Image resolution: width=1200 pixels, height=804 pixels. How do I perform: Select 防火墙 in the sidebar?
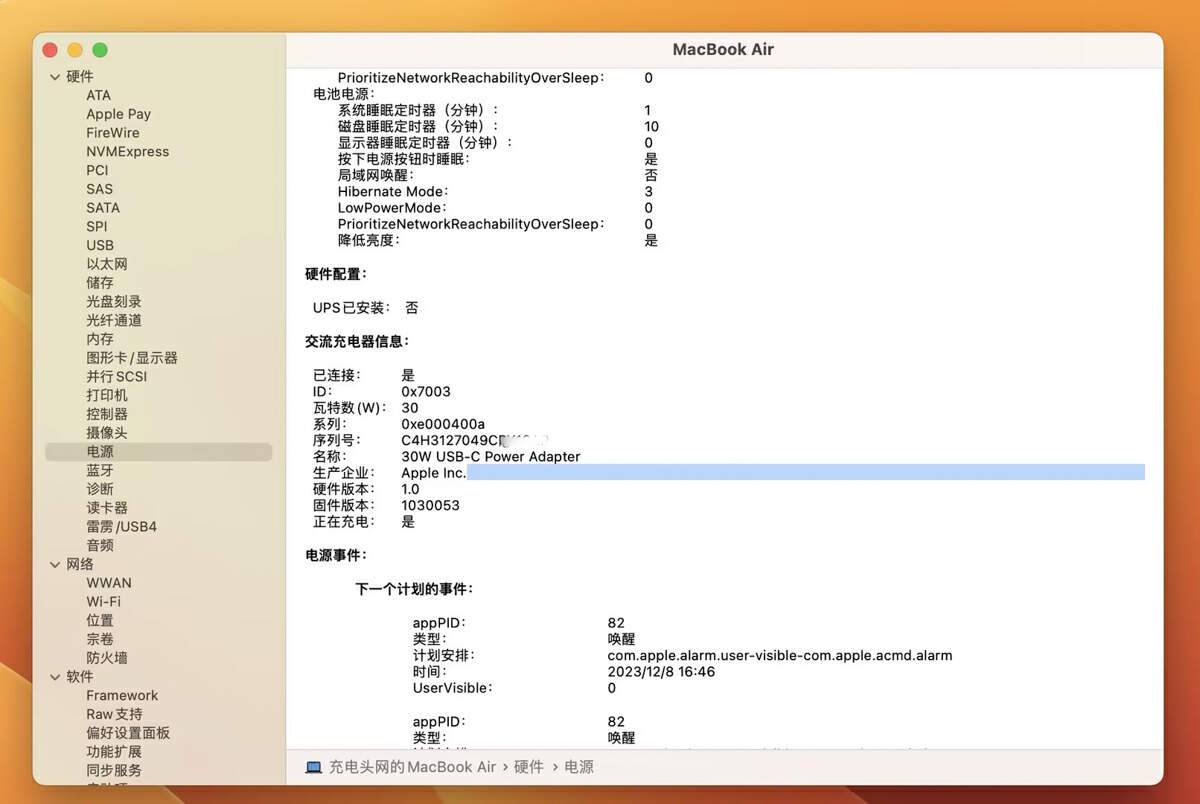click(x=107, y=658)
